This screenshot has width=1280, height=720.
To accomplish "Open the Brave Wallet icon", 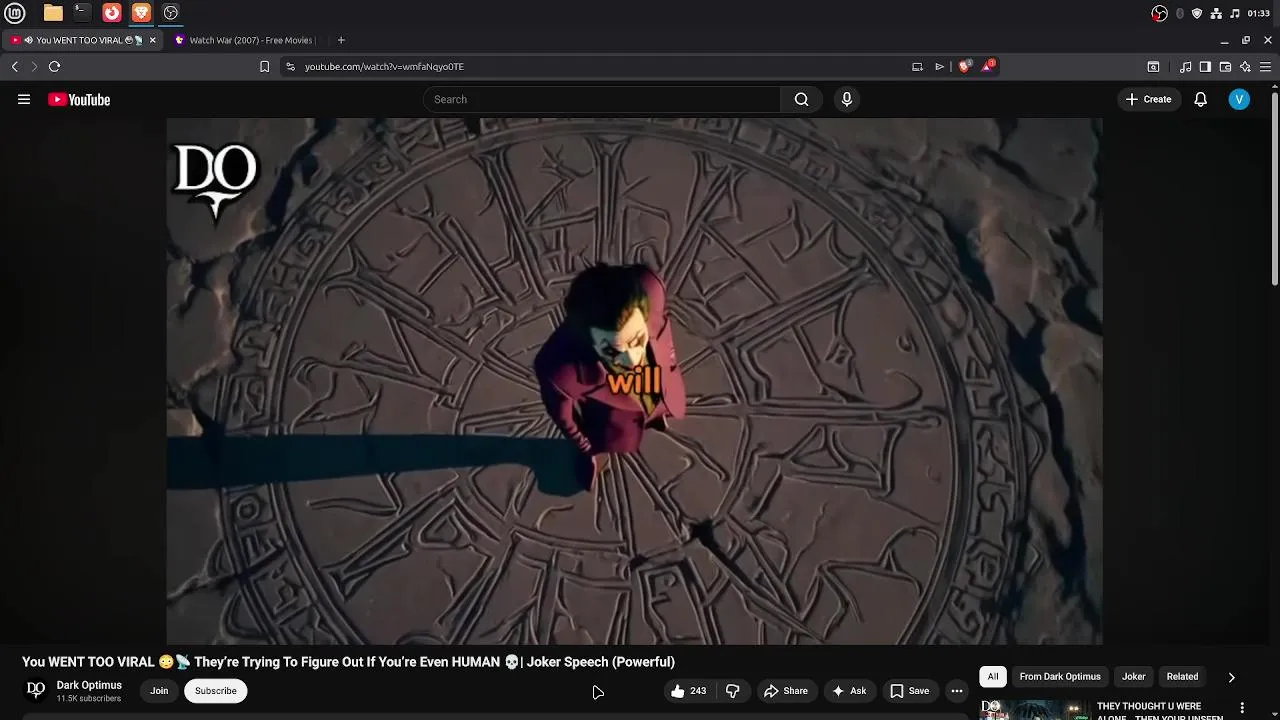I will click(x=1225, y=67).
